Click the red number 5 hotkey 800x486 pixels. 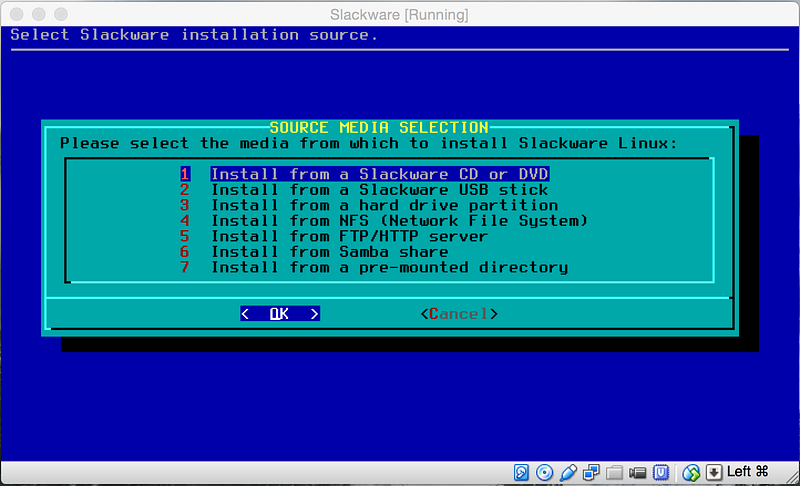pyautogui.click(x=185, y=236)
